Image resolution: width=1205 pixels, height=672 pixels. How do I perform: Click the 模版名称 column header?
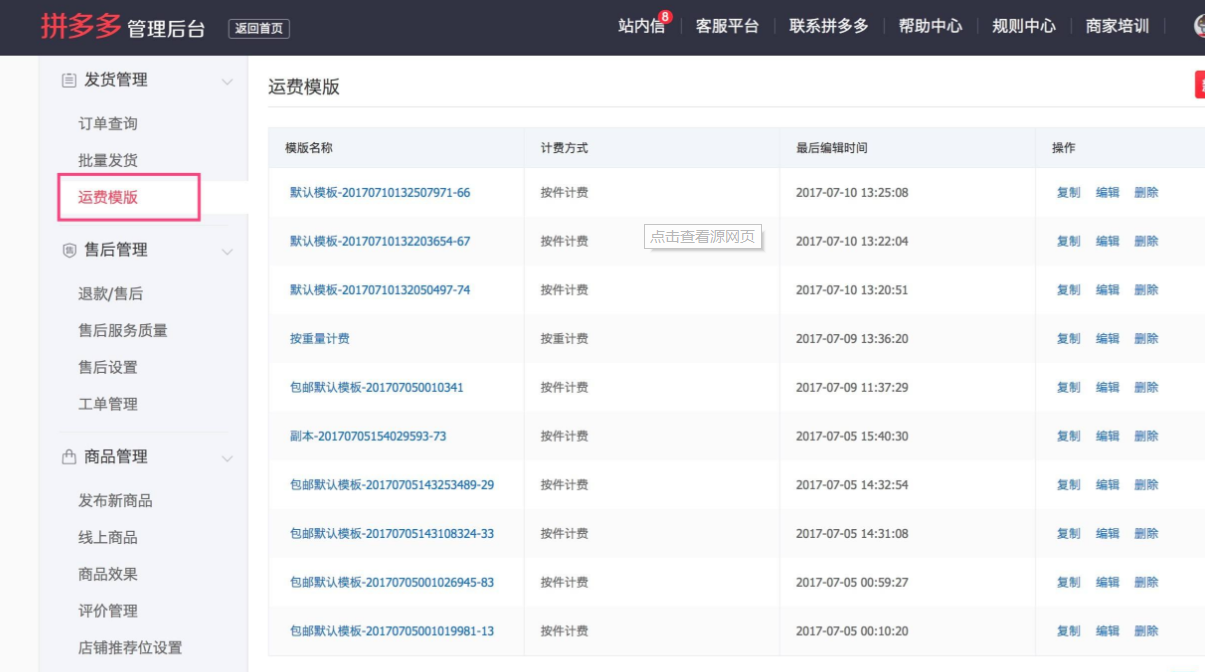pyautogui.click(x=309, y=148)
